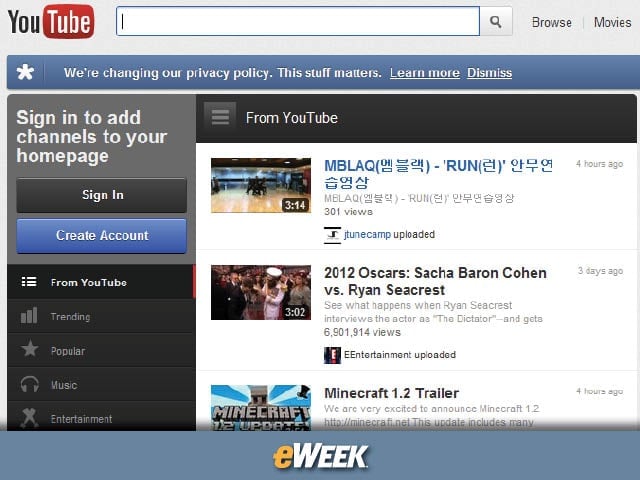The width and height of the screenshot is (640, 480).
Task: Open the MBLAQ RUN video thumbnail
Action: click(x=261, y=186)
